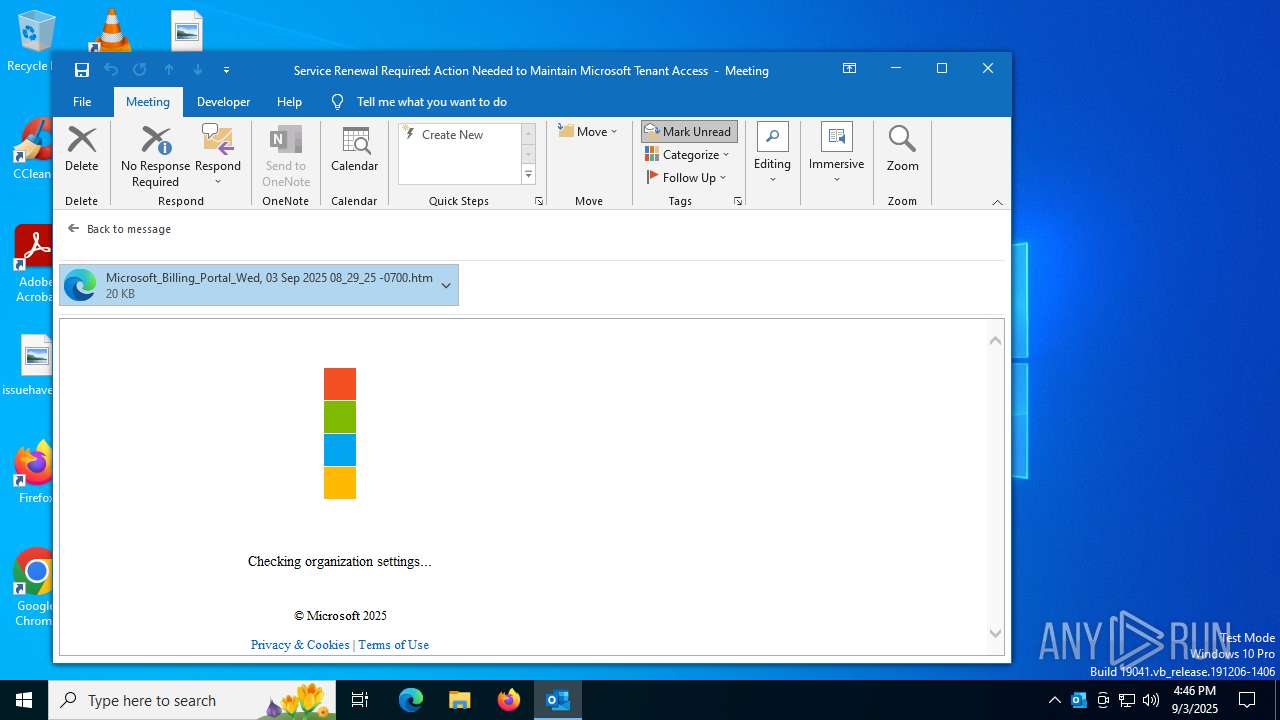Open the Respond dropdown
Image resolution: width=1280 pixels, height=720 pixels.
pos(218,156)
